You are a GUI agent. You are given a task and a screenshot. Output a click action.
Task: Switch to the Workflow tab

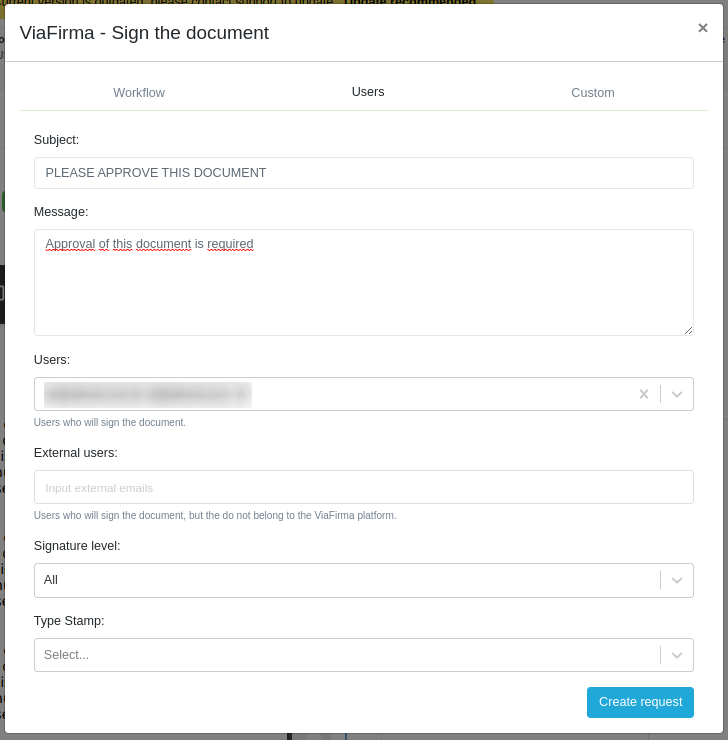tap(139, 93)
